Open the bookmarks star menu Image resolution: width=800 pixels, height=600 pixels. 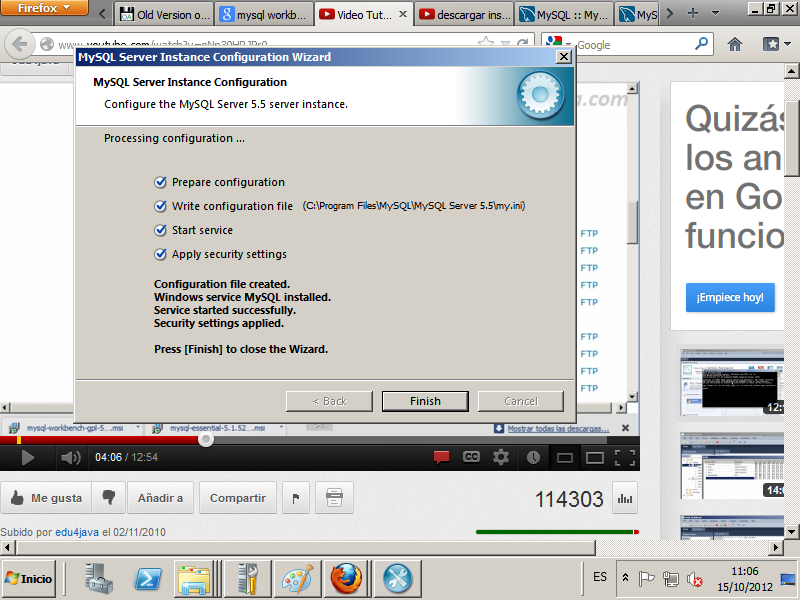click(776, 45)
